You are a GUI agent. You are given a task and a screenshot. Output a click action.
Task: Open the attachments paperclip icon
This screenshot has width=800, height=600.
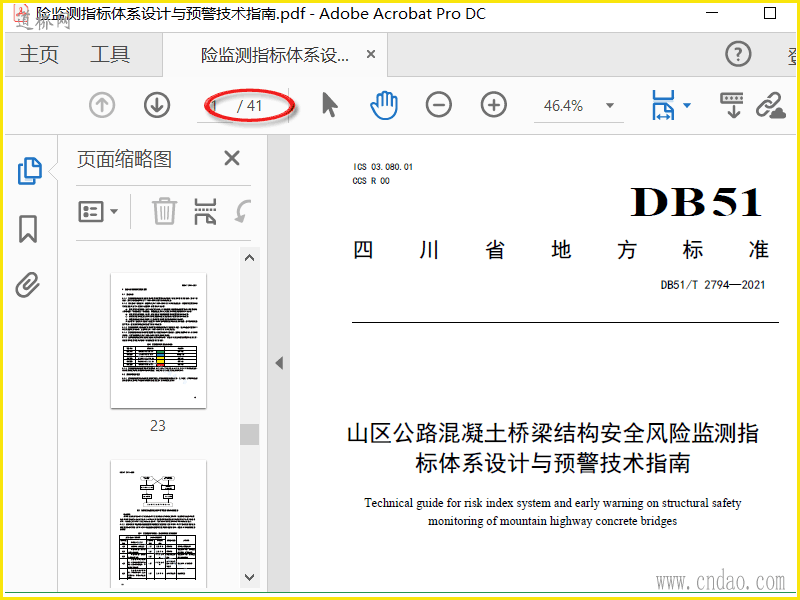point(28,285)
